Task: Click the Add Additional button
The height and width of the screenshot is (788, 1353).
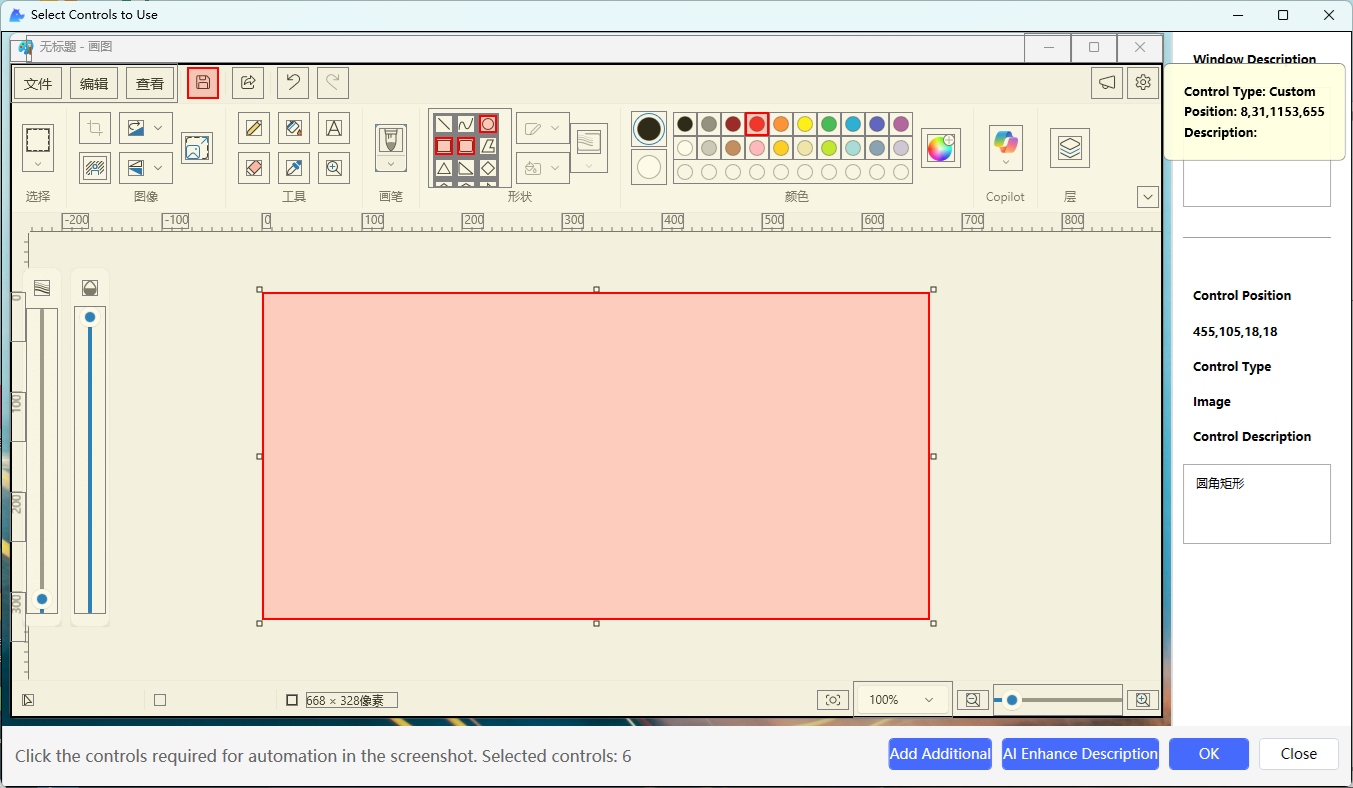Action: point(939,754)
